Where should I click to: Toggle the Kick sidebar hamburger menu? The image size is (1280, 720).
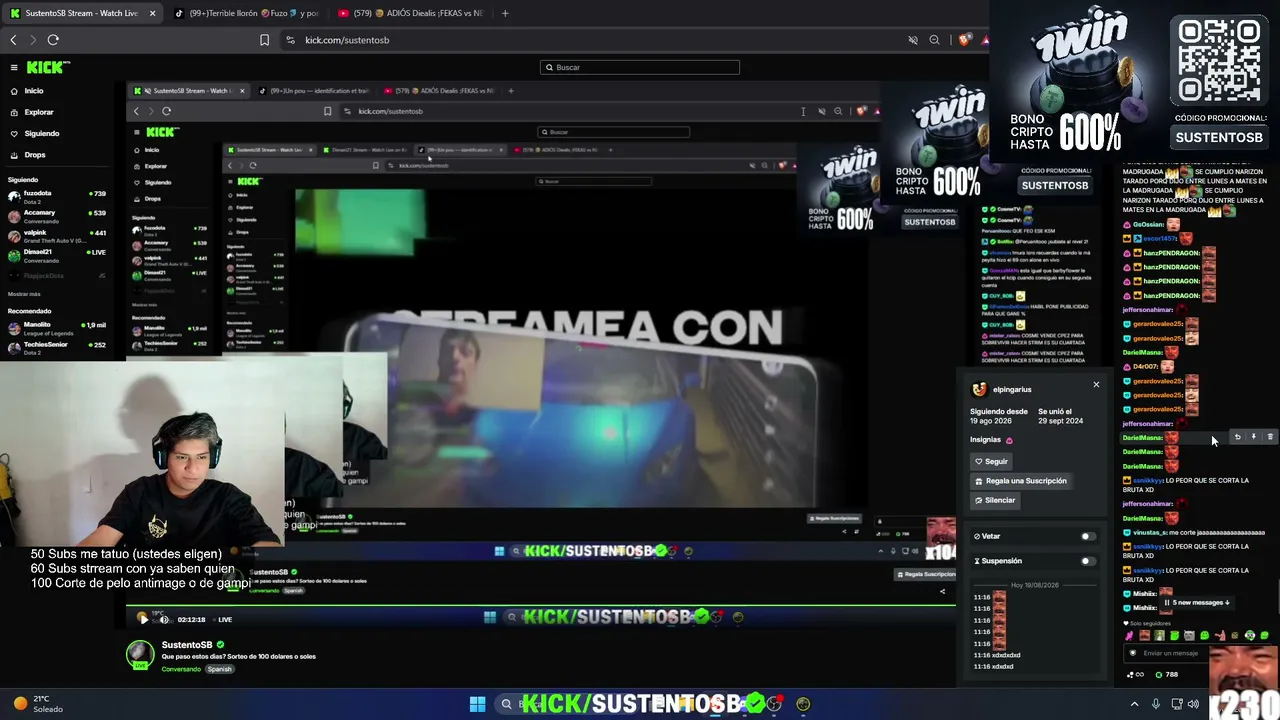pos(14,67)
